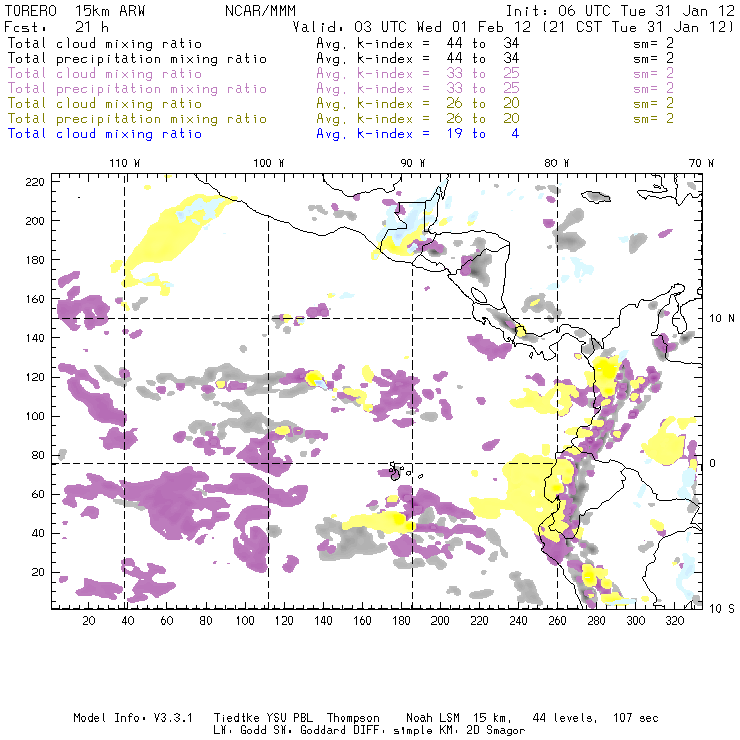Select purple 'Total precipitation mixing ratio' legend line
Image resolution: width=740 pixels, height=740 pixels.
(x=137, y=89)
